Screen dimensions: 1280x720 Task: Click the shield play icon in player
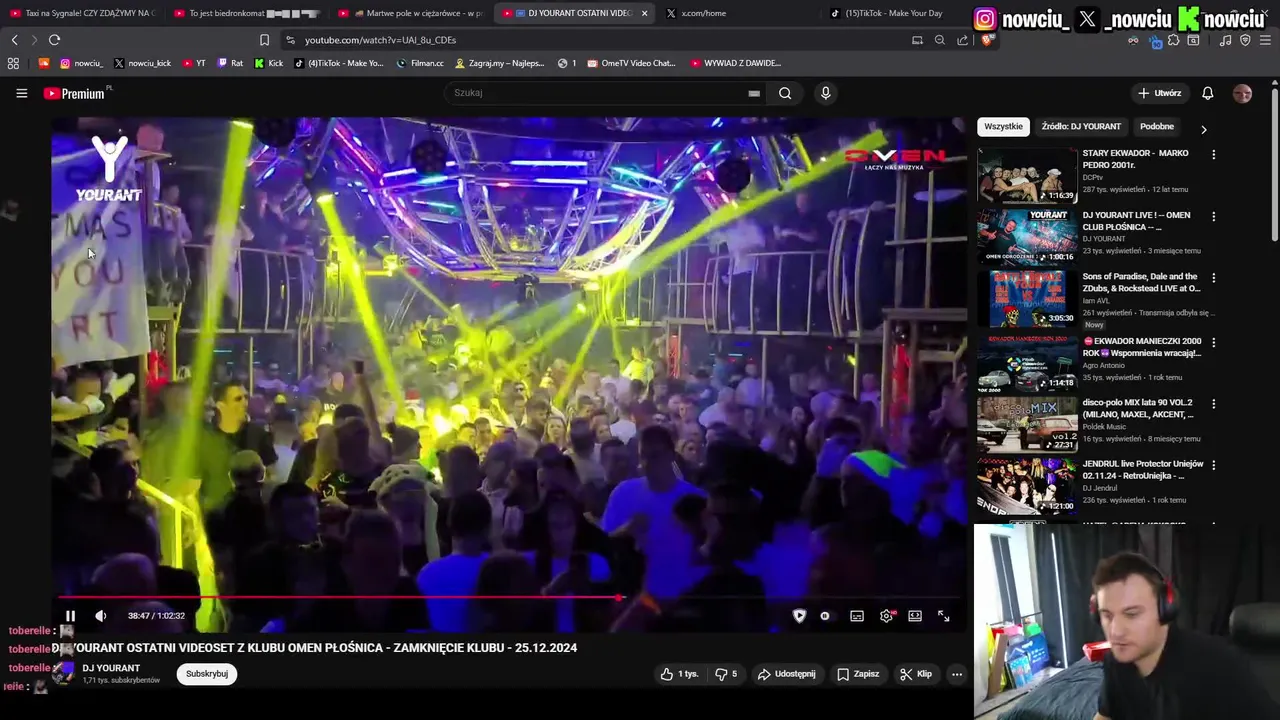(x=799, y=616)
